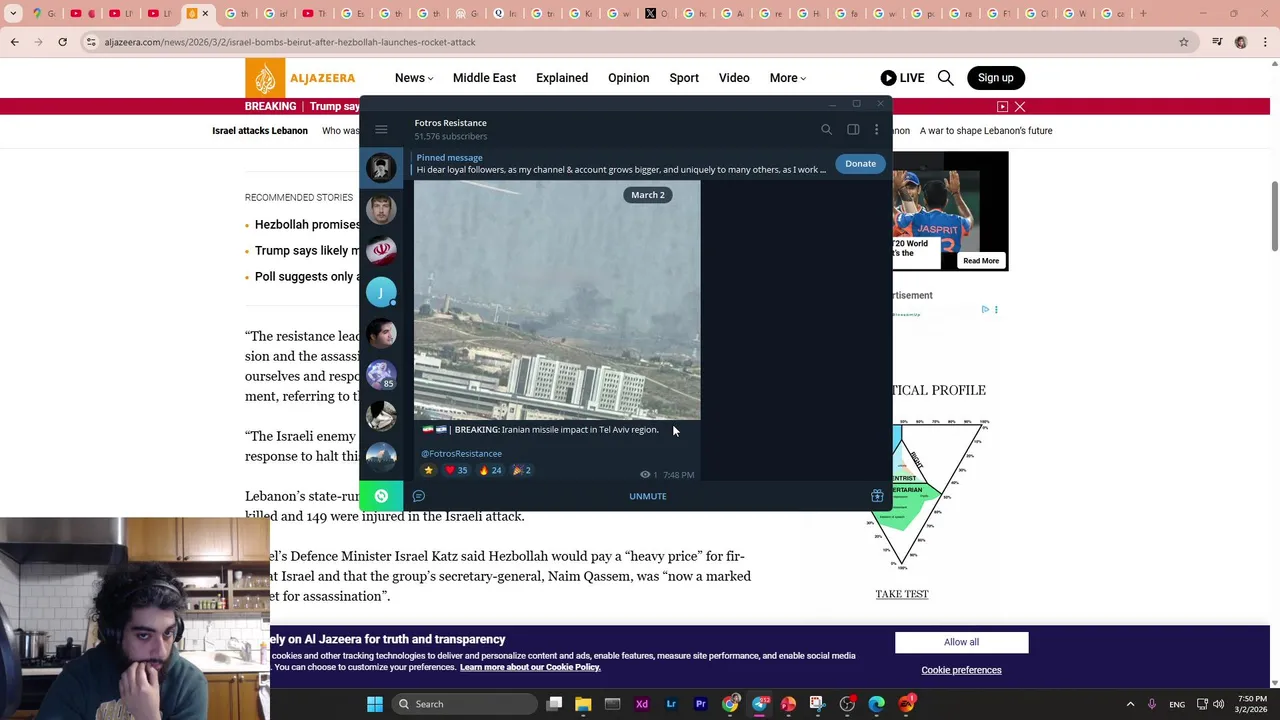This screenshot has width=1280, height=720.
Task: Open the Telegram hamburger menu
Action: click(381, 129)
